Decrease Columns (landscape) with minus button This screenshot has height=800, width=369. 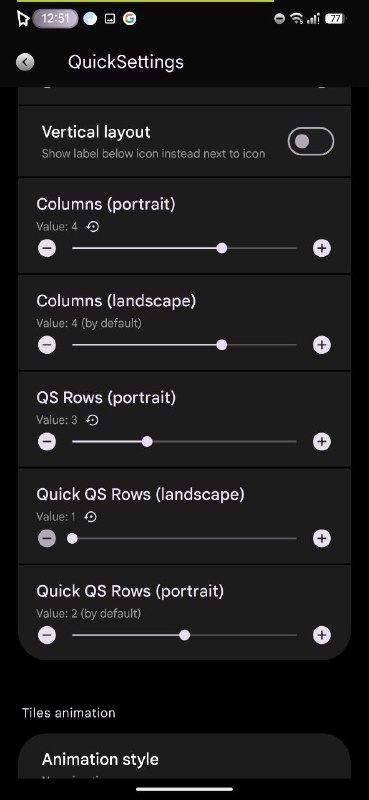pos(47,345)
